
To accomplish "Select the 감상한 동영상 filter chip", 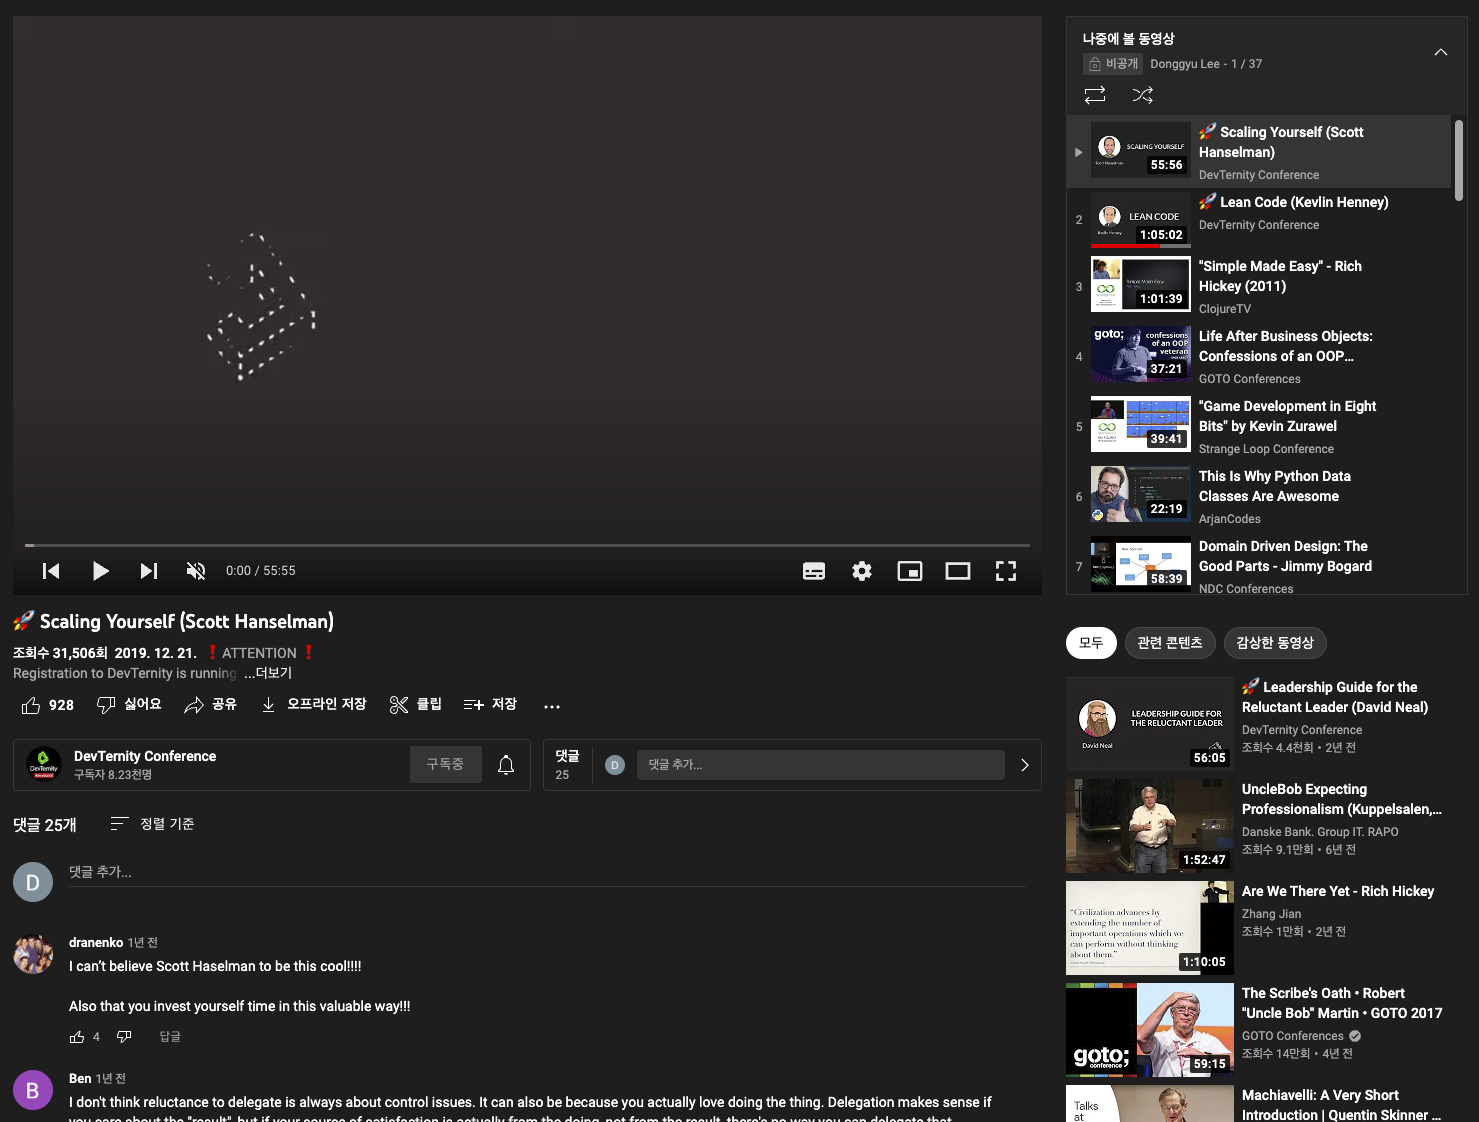I will pos(1275,643).
